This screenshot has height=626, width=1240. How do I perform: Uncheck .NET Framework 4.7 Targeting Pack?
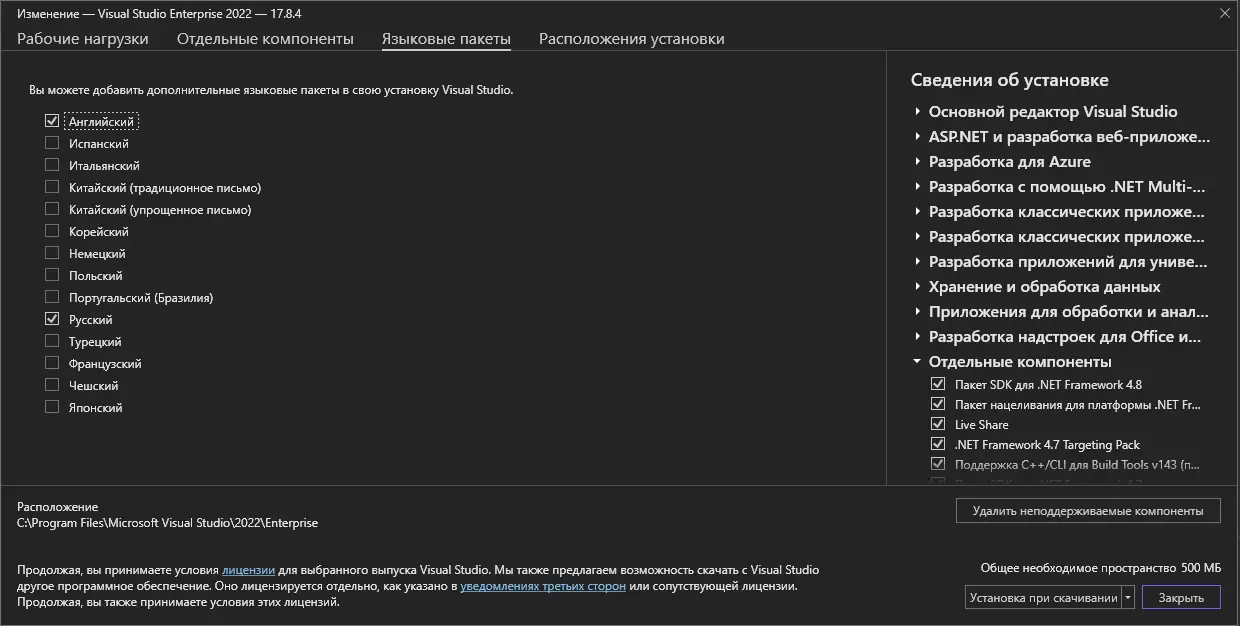937,444
